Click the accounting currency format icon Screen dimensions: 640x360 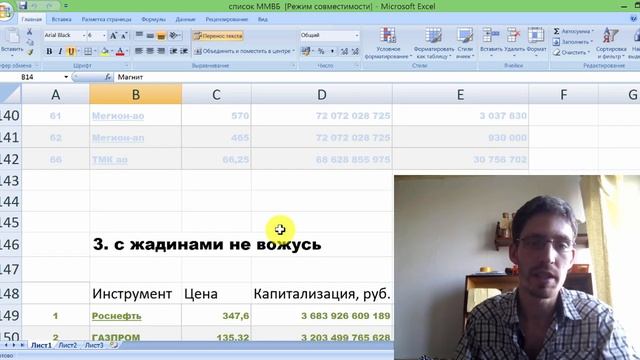[x=305, y=51]
